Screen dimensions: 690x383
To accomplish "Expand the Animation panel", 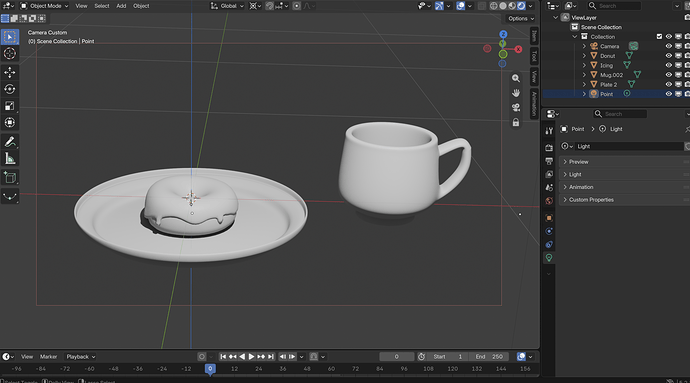I will 622,187.
